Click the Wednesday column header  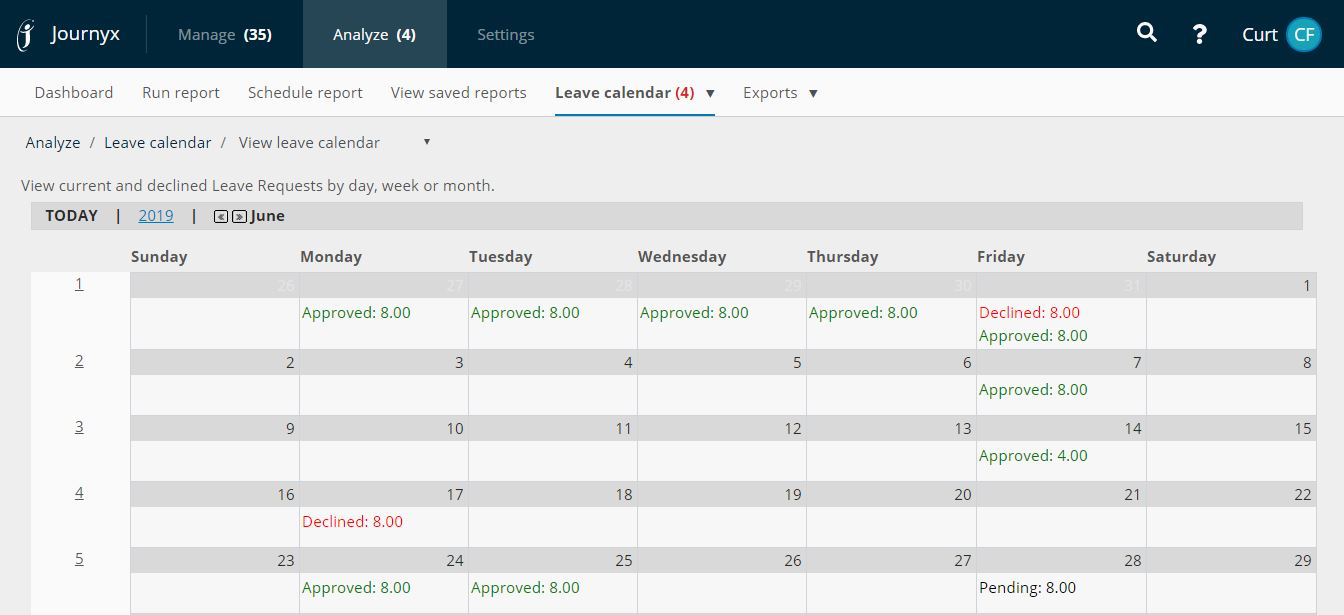coord(682,257)
